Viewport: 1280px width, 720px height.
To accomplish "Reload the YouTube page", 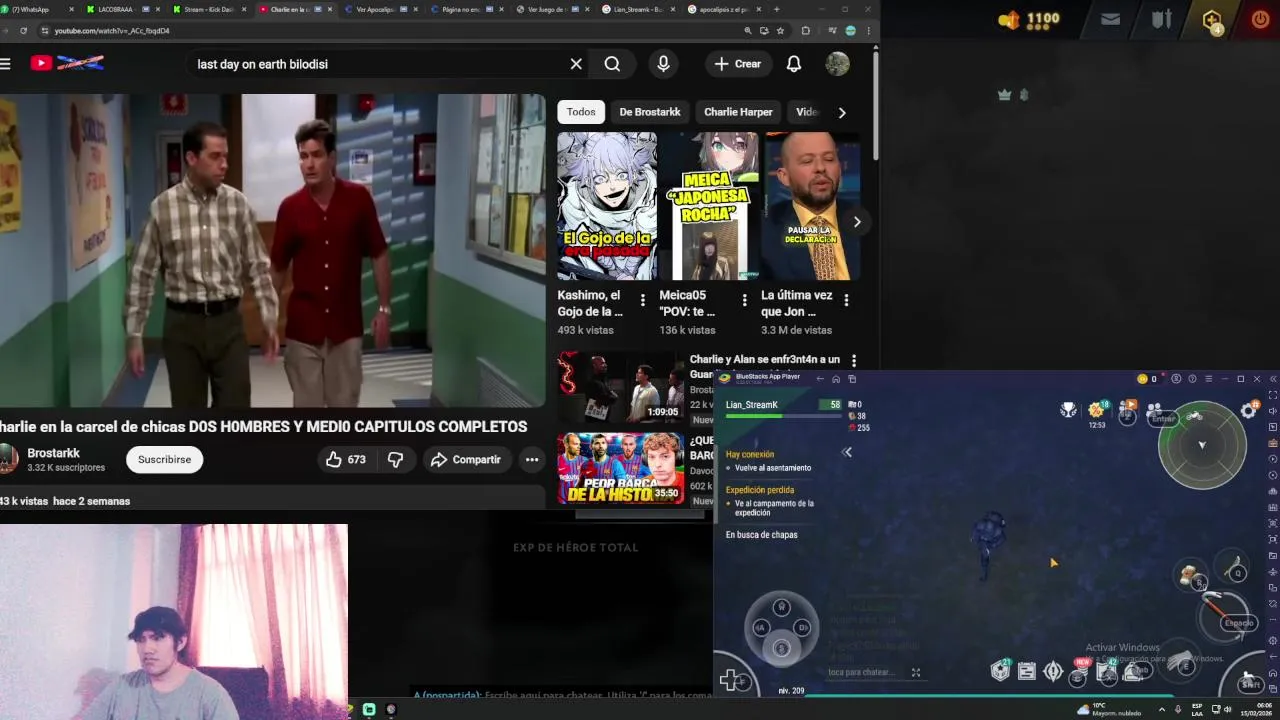I will (x=23, y=31).
